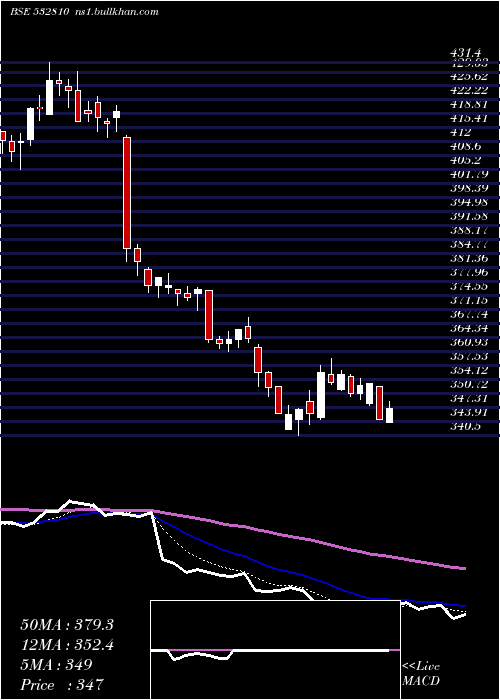Click the 50MA : 379.3 readout
500x700 pixels.
tap(67, 625)
